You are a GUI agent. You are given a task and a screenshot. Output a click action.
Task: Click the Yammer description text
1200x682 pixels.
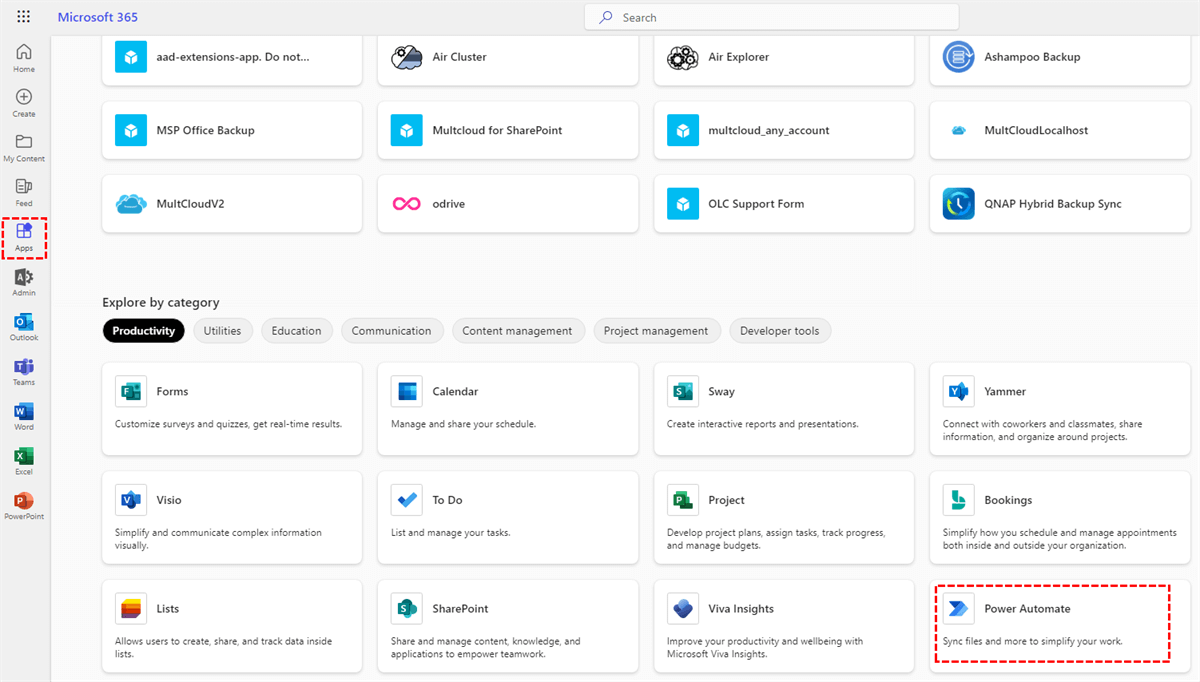coord(1043,430)
